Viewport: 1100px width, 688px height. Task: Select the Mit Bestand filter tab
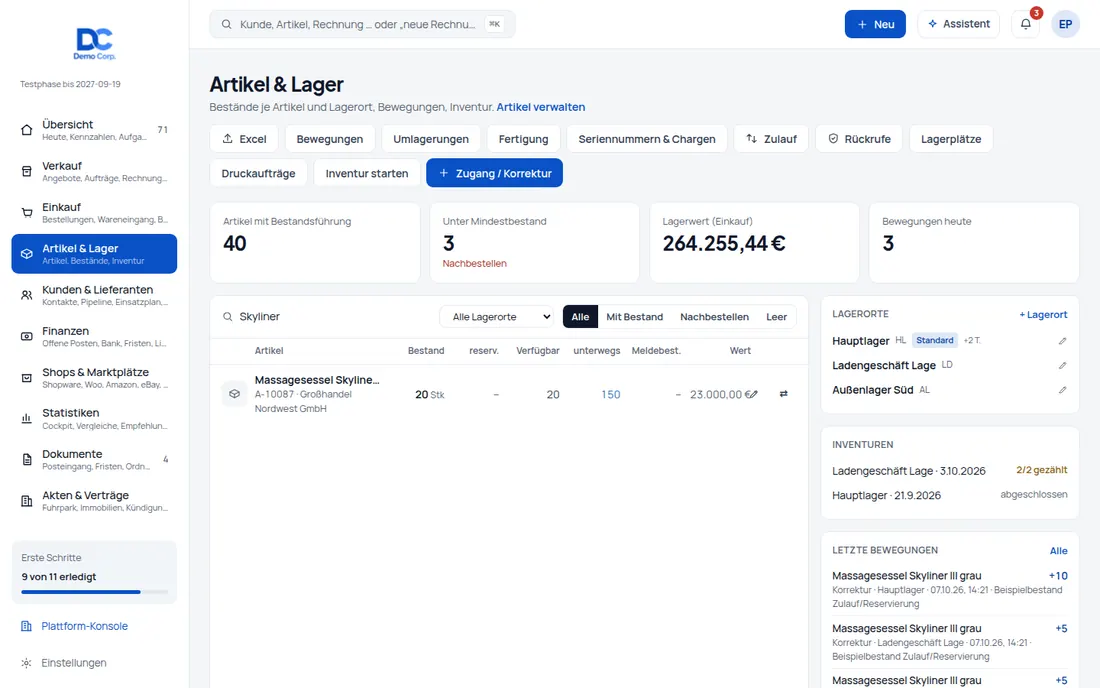pos(634,317)
